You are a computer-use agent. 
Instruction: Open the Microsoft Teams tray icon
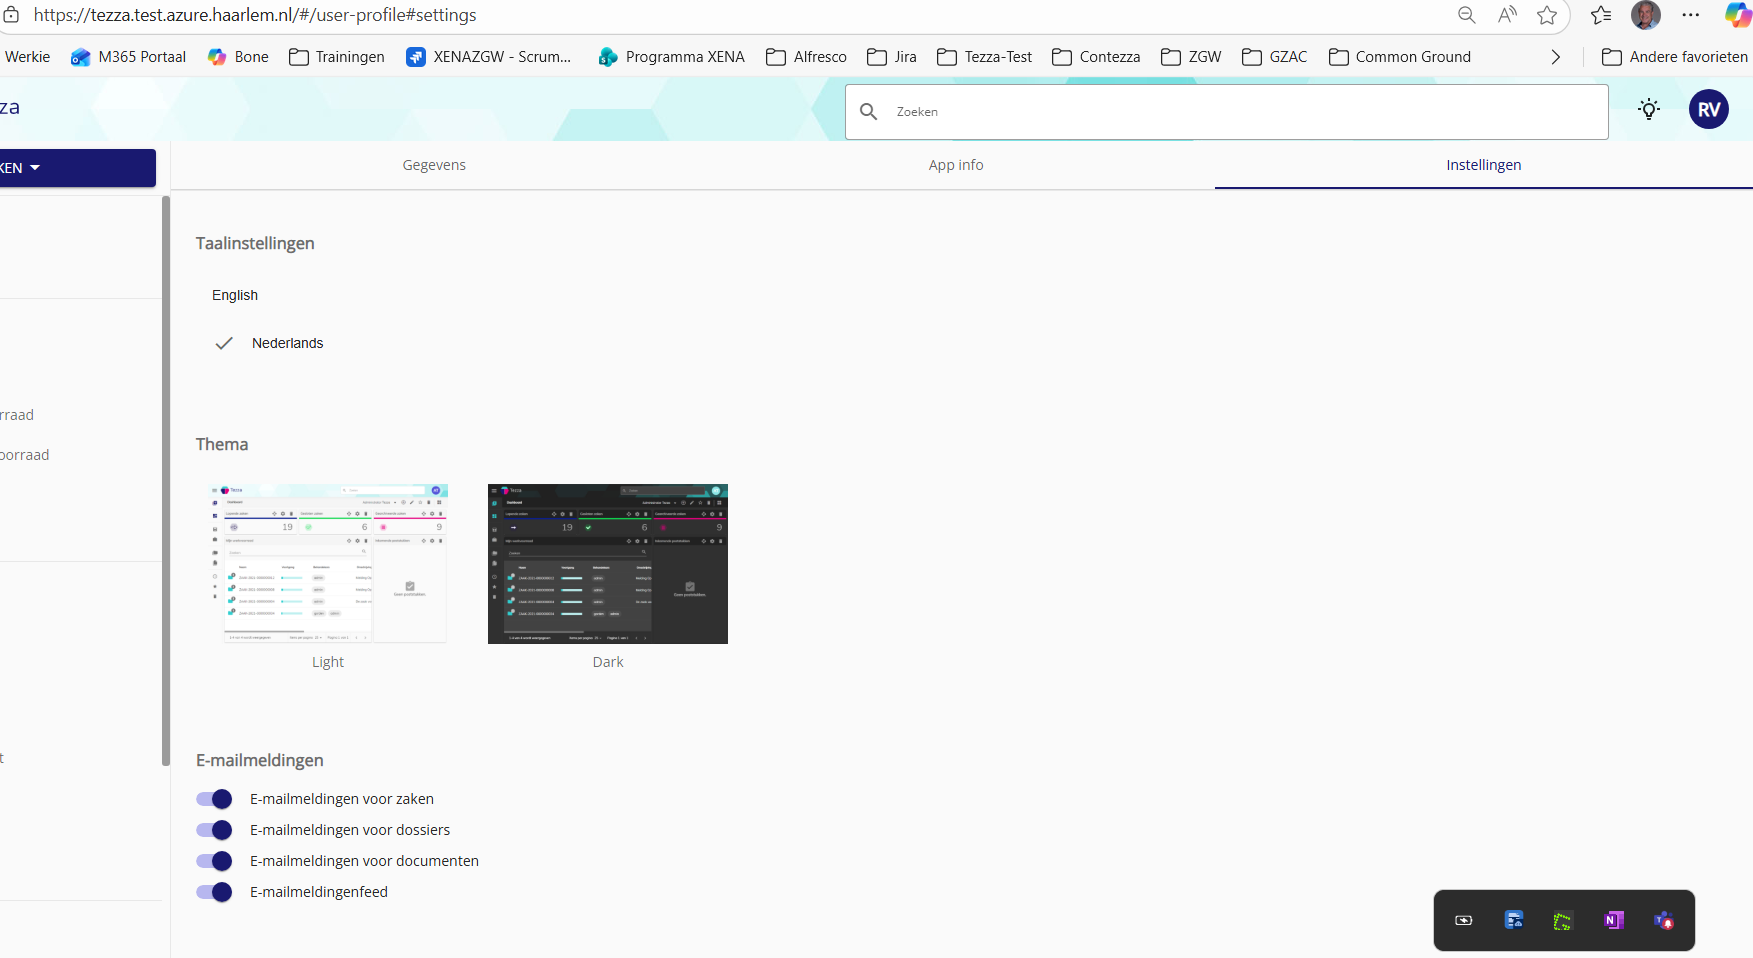pyautogui.click(x=1663, y=920)
